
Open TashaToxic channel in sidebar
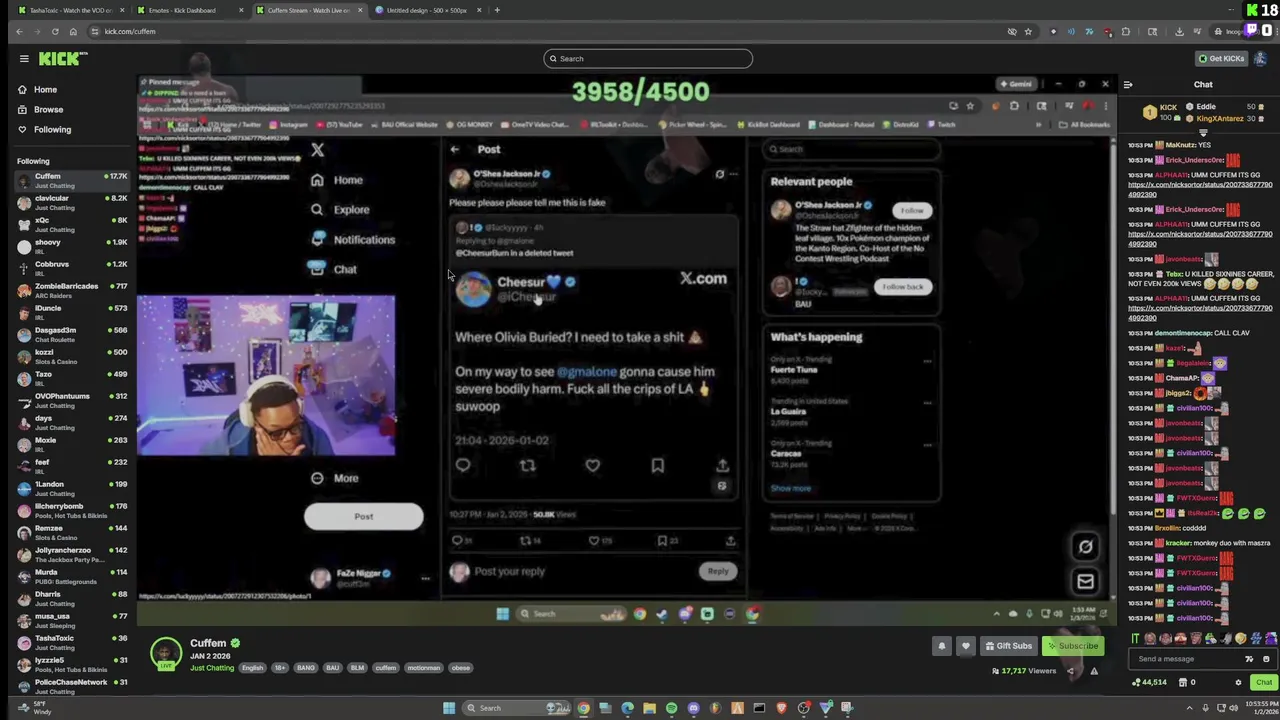[72, 642]
